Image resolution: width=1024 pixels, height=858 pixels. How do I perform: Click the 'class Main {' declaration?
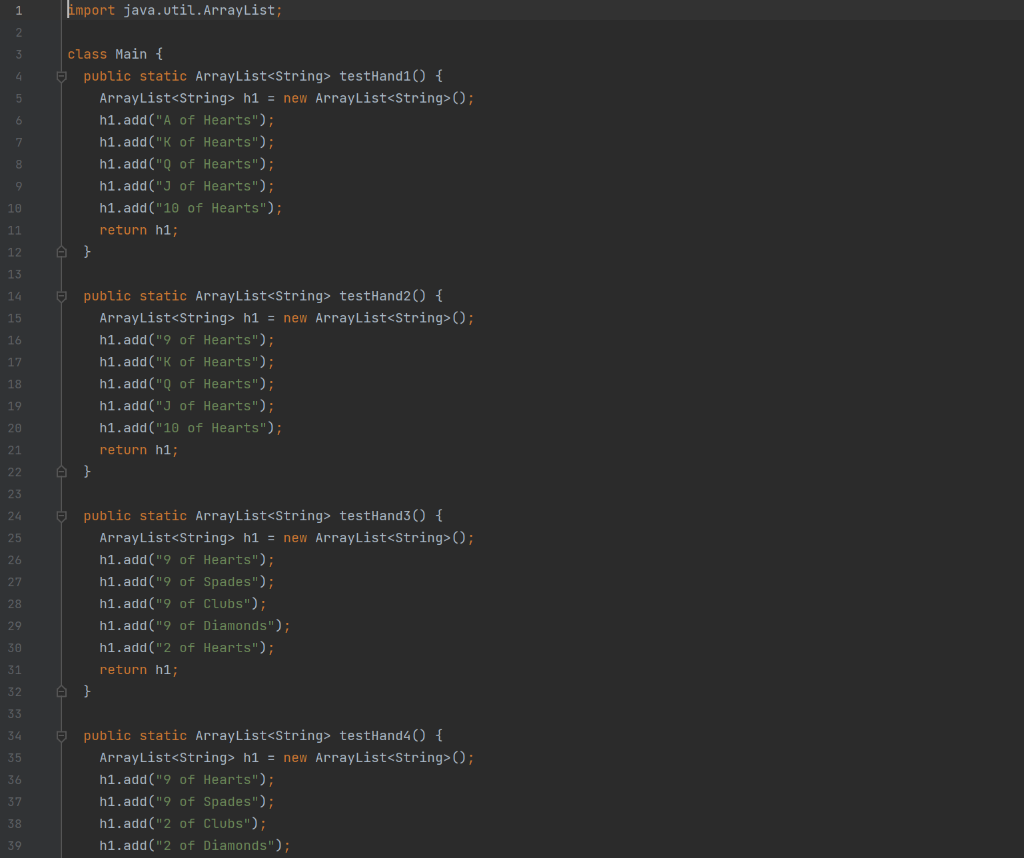116,54
